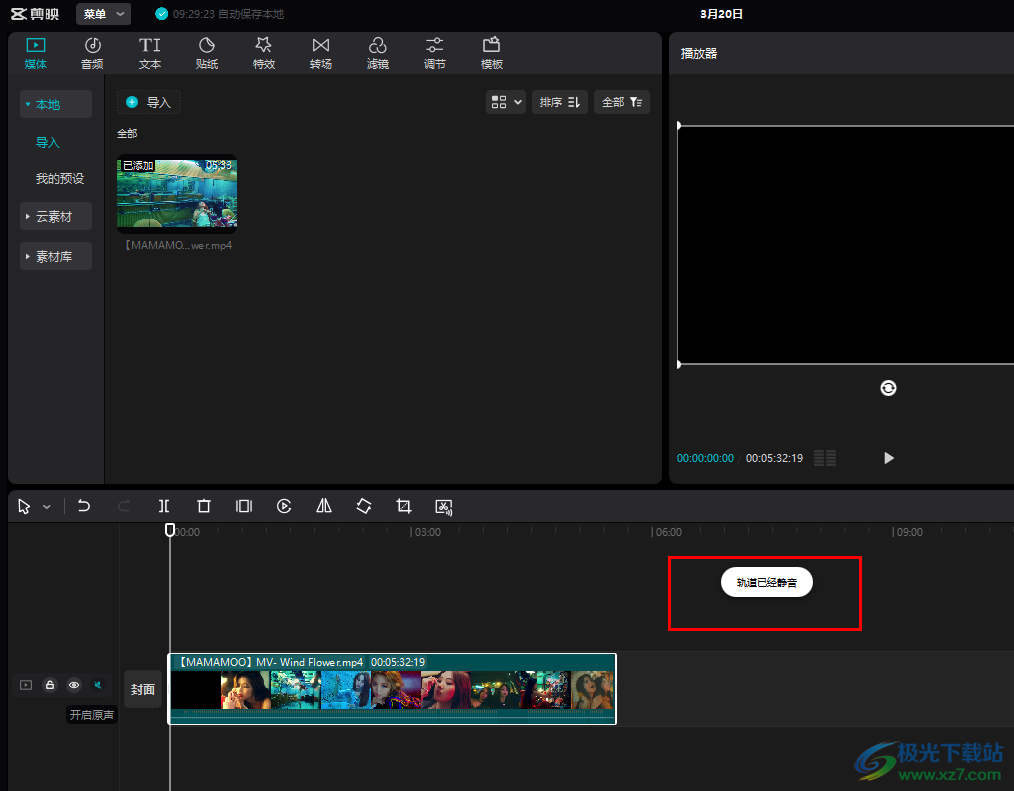
Task: Open the 滤镜 (Filters) tab
Action: pos(377,53)
